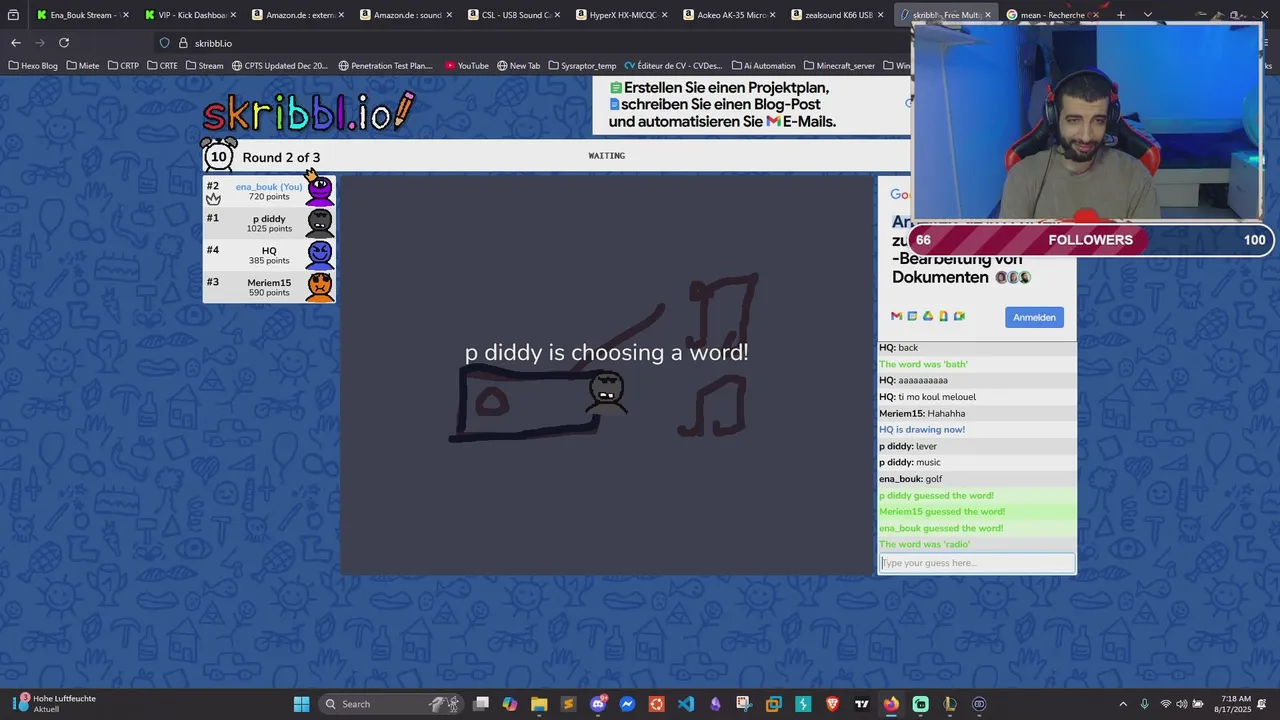Open the Task View taskbar icon

coord(481,704)
